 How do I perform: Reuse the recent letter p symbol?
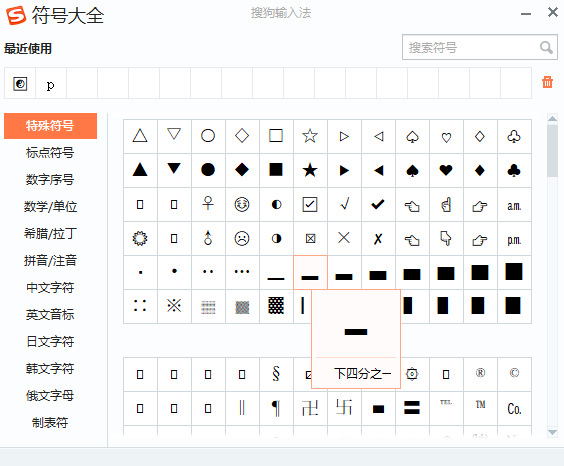(51, 83)
